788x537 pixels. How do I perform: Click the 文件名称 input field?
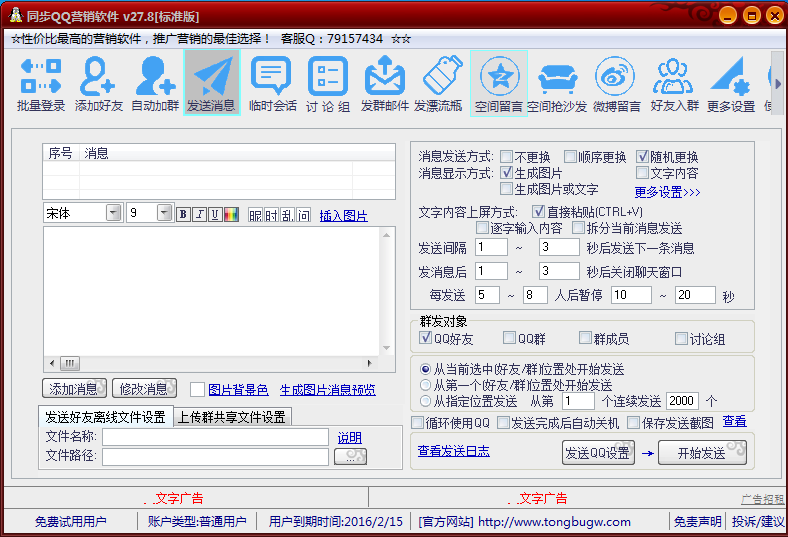pyautogui.click(x=216, y=437)
